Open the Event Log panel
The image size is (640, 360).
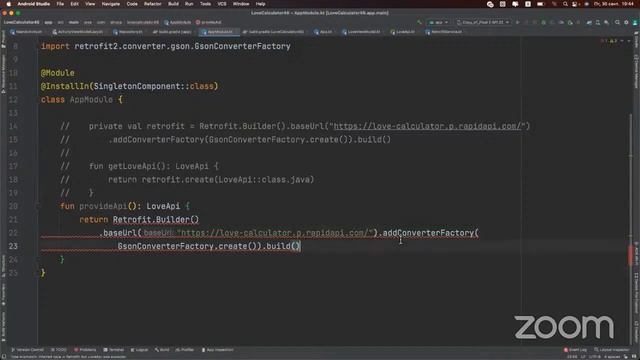575,350
